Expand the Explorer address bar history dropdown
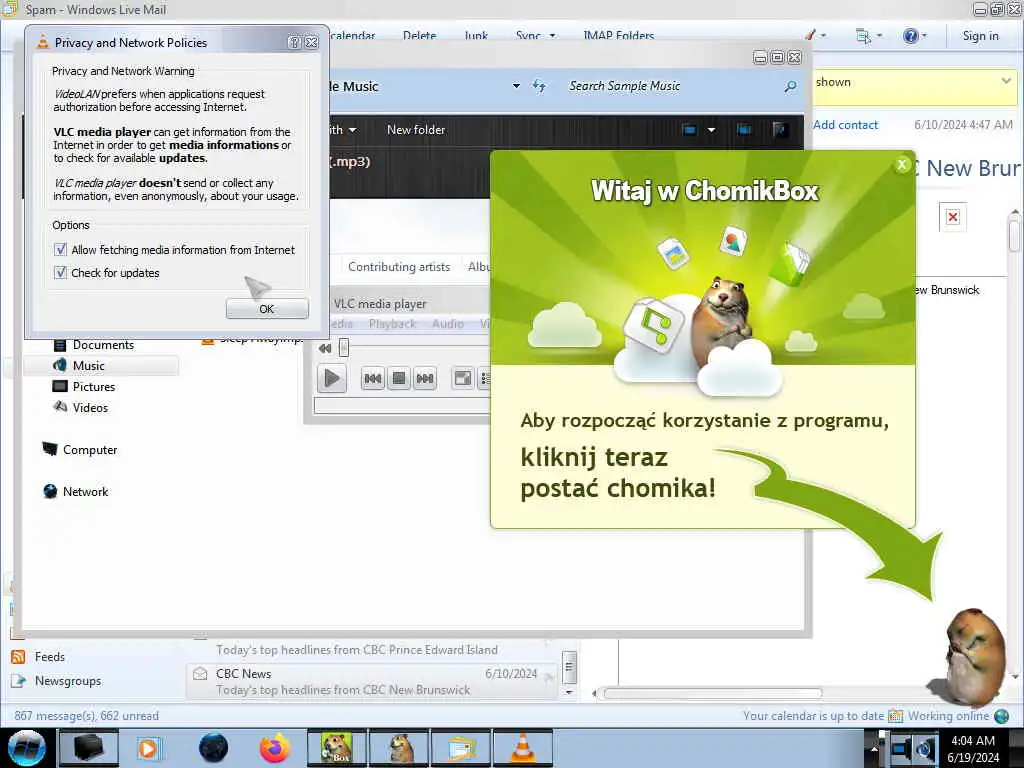This screenshot has height=768, width=1024. click(x=516, y=86)
